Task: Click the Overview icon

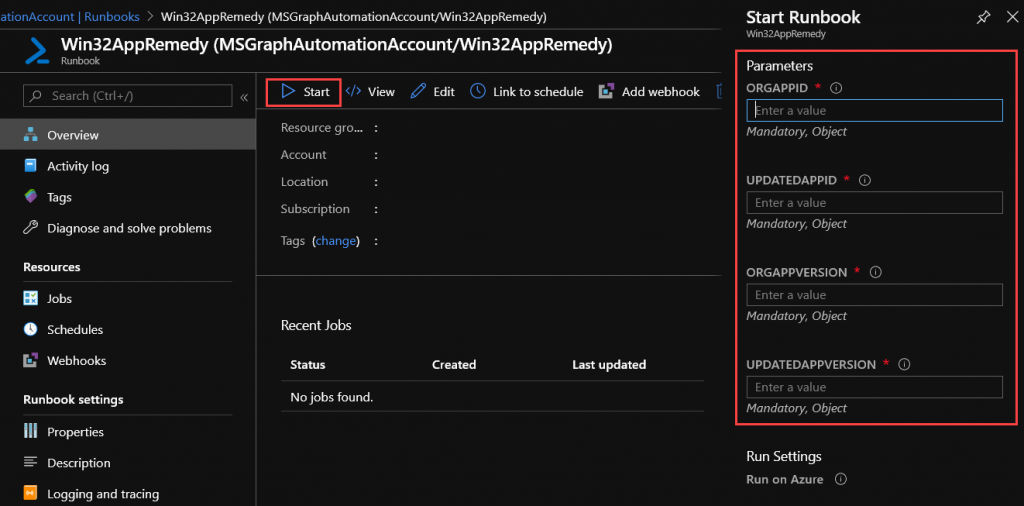Action: point(31,135)
